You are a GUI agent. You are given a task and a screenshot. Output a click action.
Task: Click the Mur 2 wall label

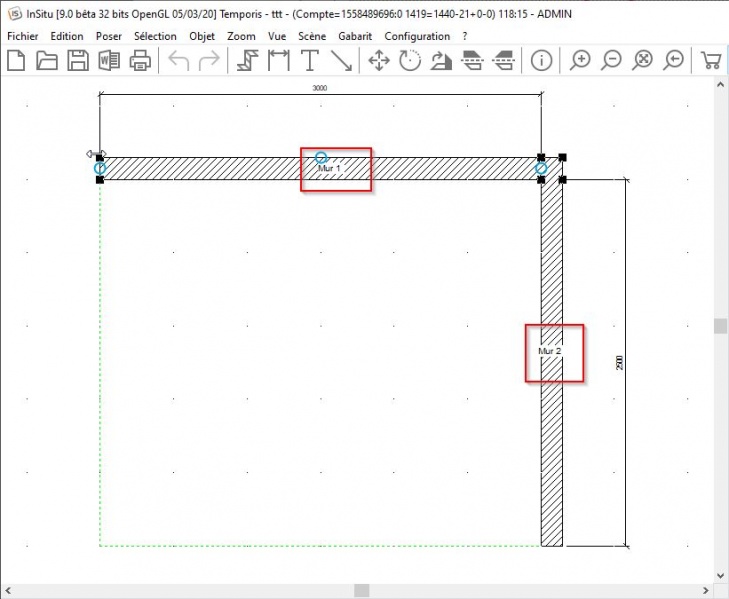[550, 352]
